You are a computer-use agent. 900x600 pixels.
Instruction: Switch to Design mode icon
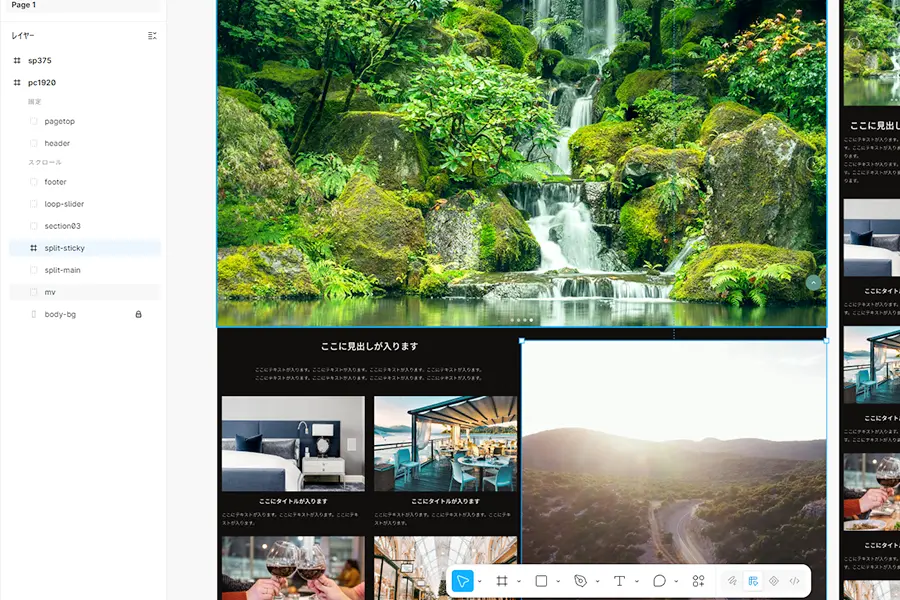pyautogui.click(x=753, y=581)
